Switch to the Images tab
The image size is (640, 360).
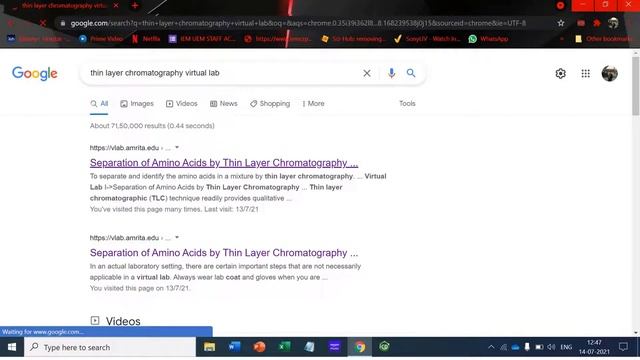tap(137, 104)
